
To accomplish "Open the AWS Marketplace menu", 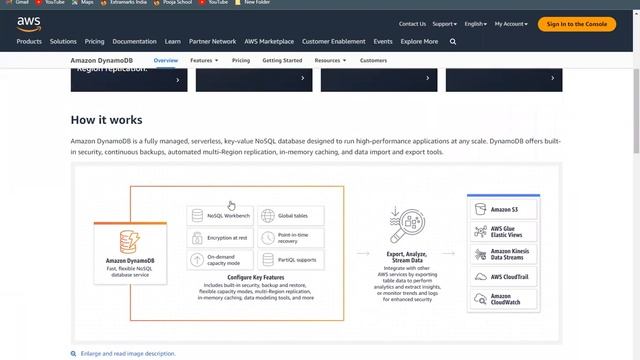I will pos(269,42).
